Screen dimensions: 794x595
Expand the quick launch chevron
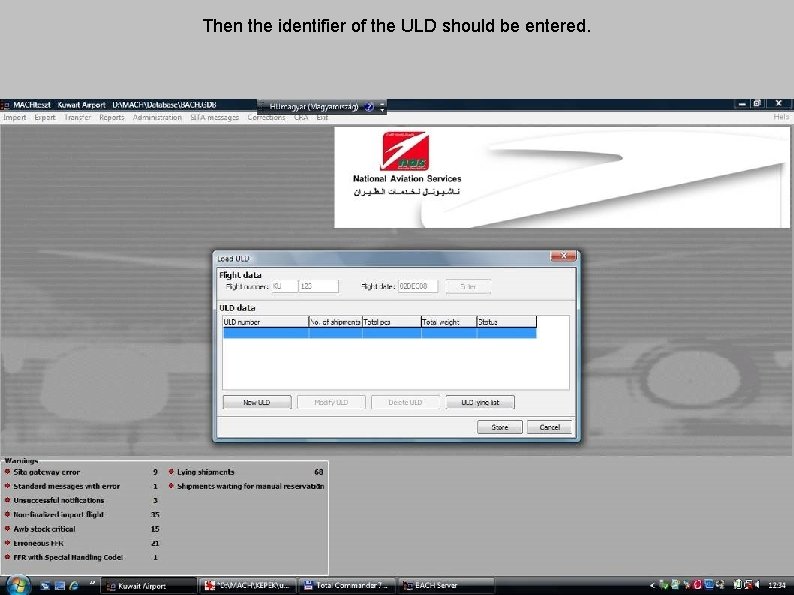pyautogui.click(x=92, y=583)
